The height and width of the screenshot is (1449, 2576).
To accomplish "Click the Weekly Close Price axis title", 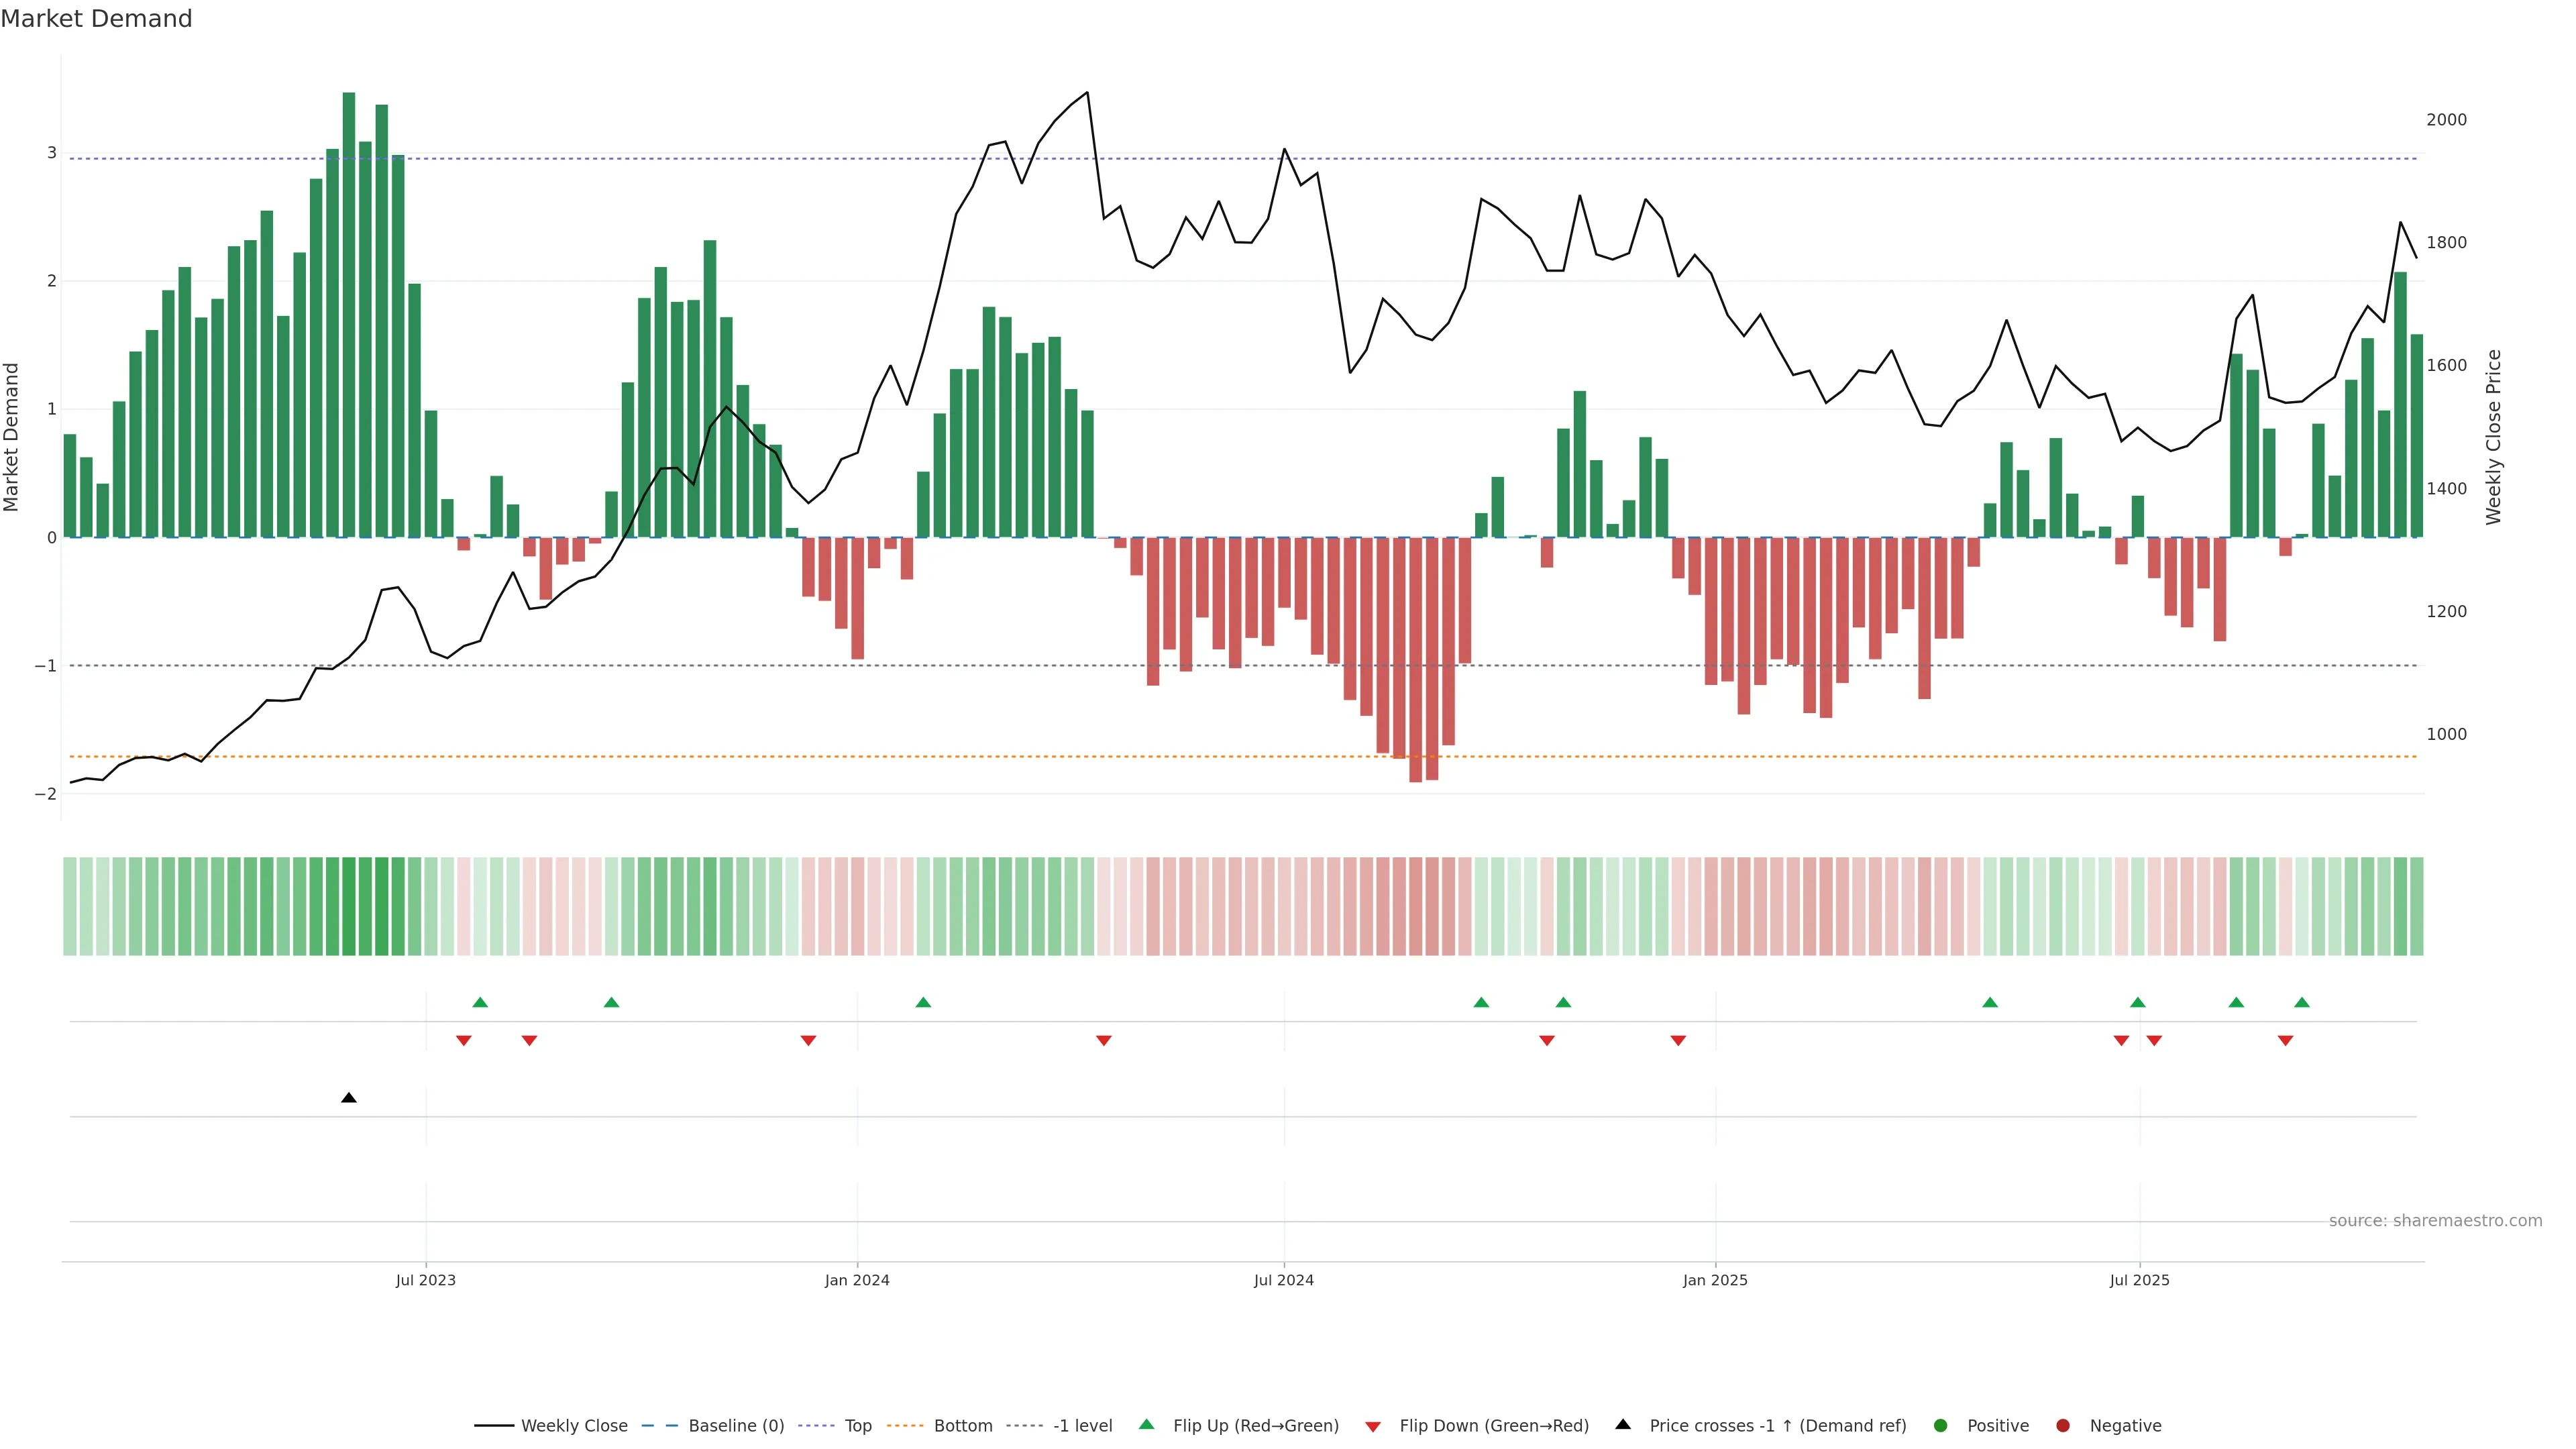I will pyautogui.click(x=2493, y=437).
